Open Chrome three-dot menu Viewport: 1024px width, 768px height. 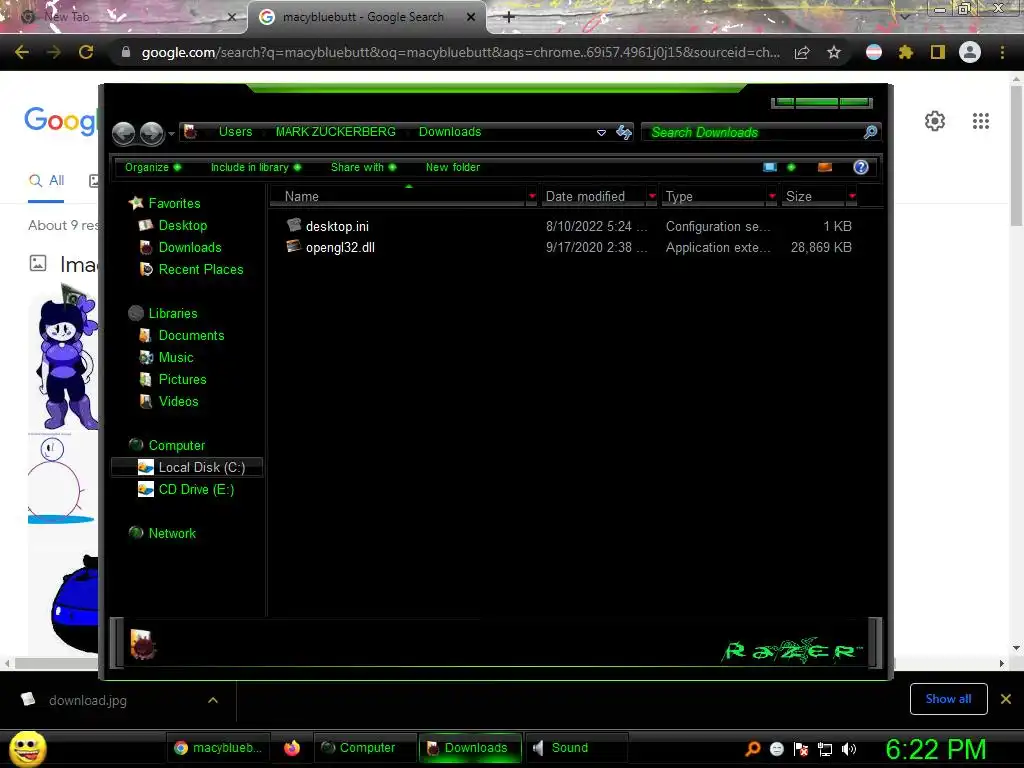[1002, 52]
